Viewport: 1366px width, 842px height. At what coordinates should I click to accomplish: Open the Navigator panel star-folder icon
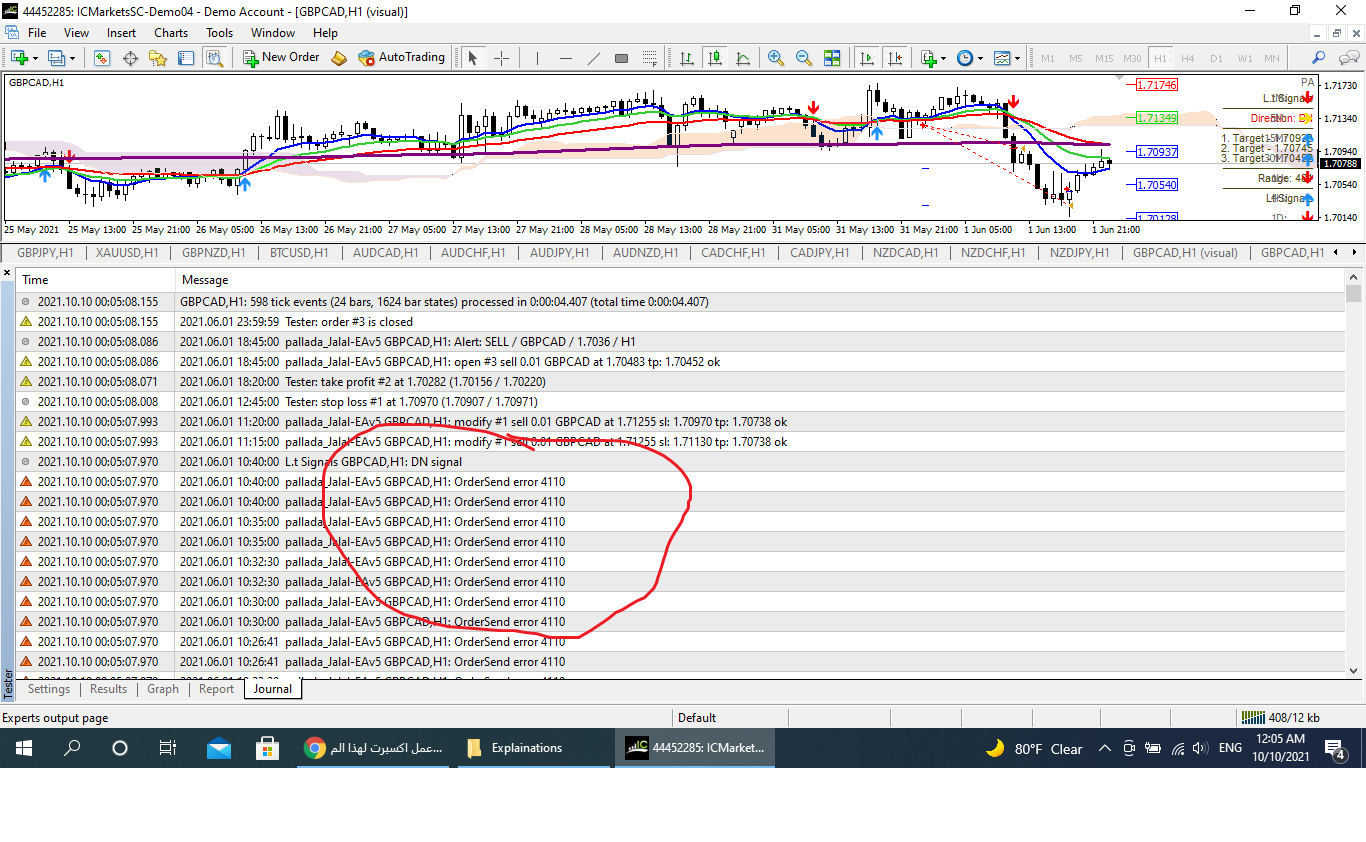(158, 58)
